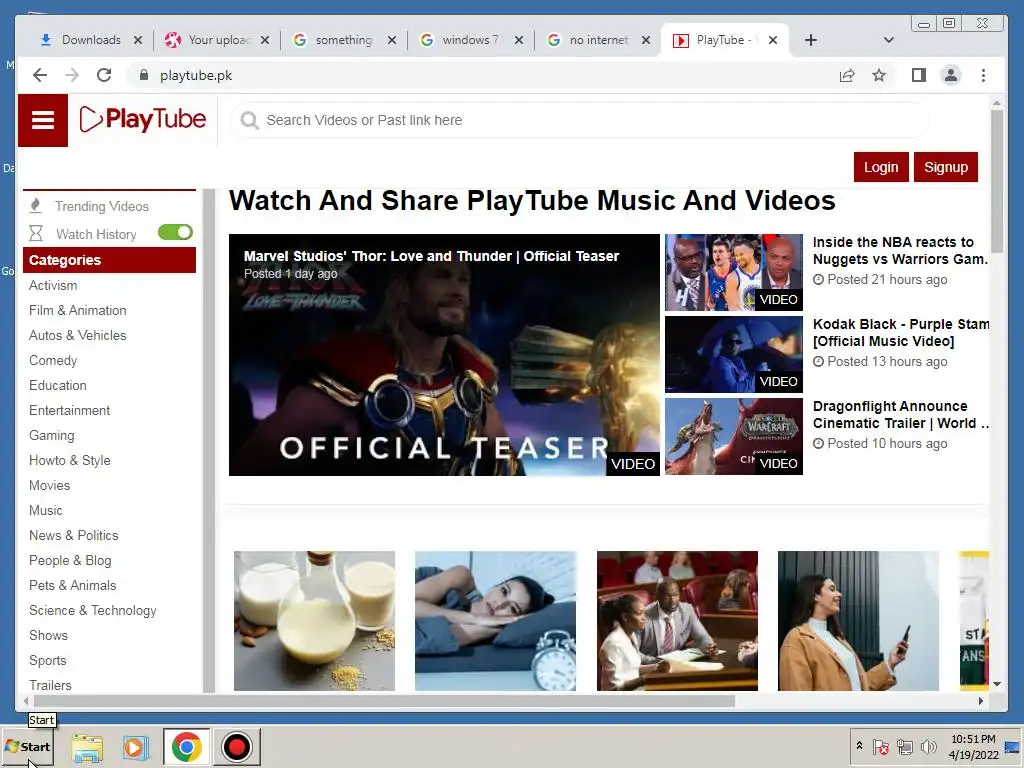Close the Downloads tab

[x=138, y=40]
